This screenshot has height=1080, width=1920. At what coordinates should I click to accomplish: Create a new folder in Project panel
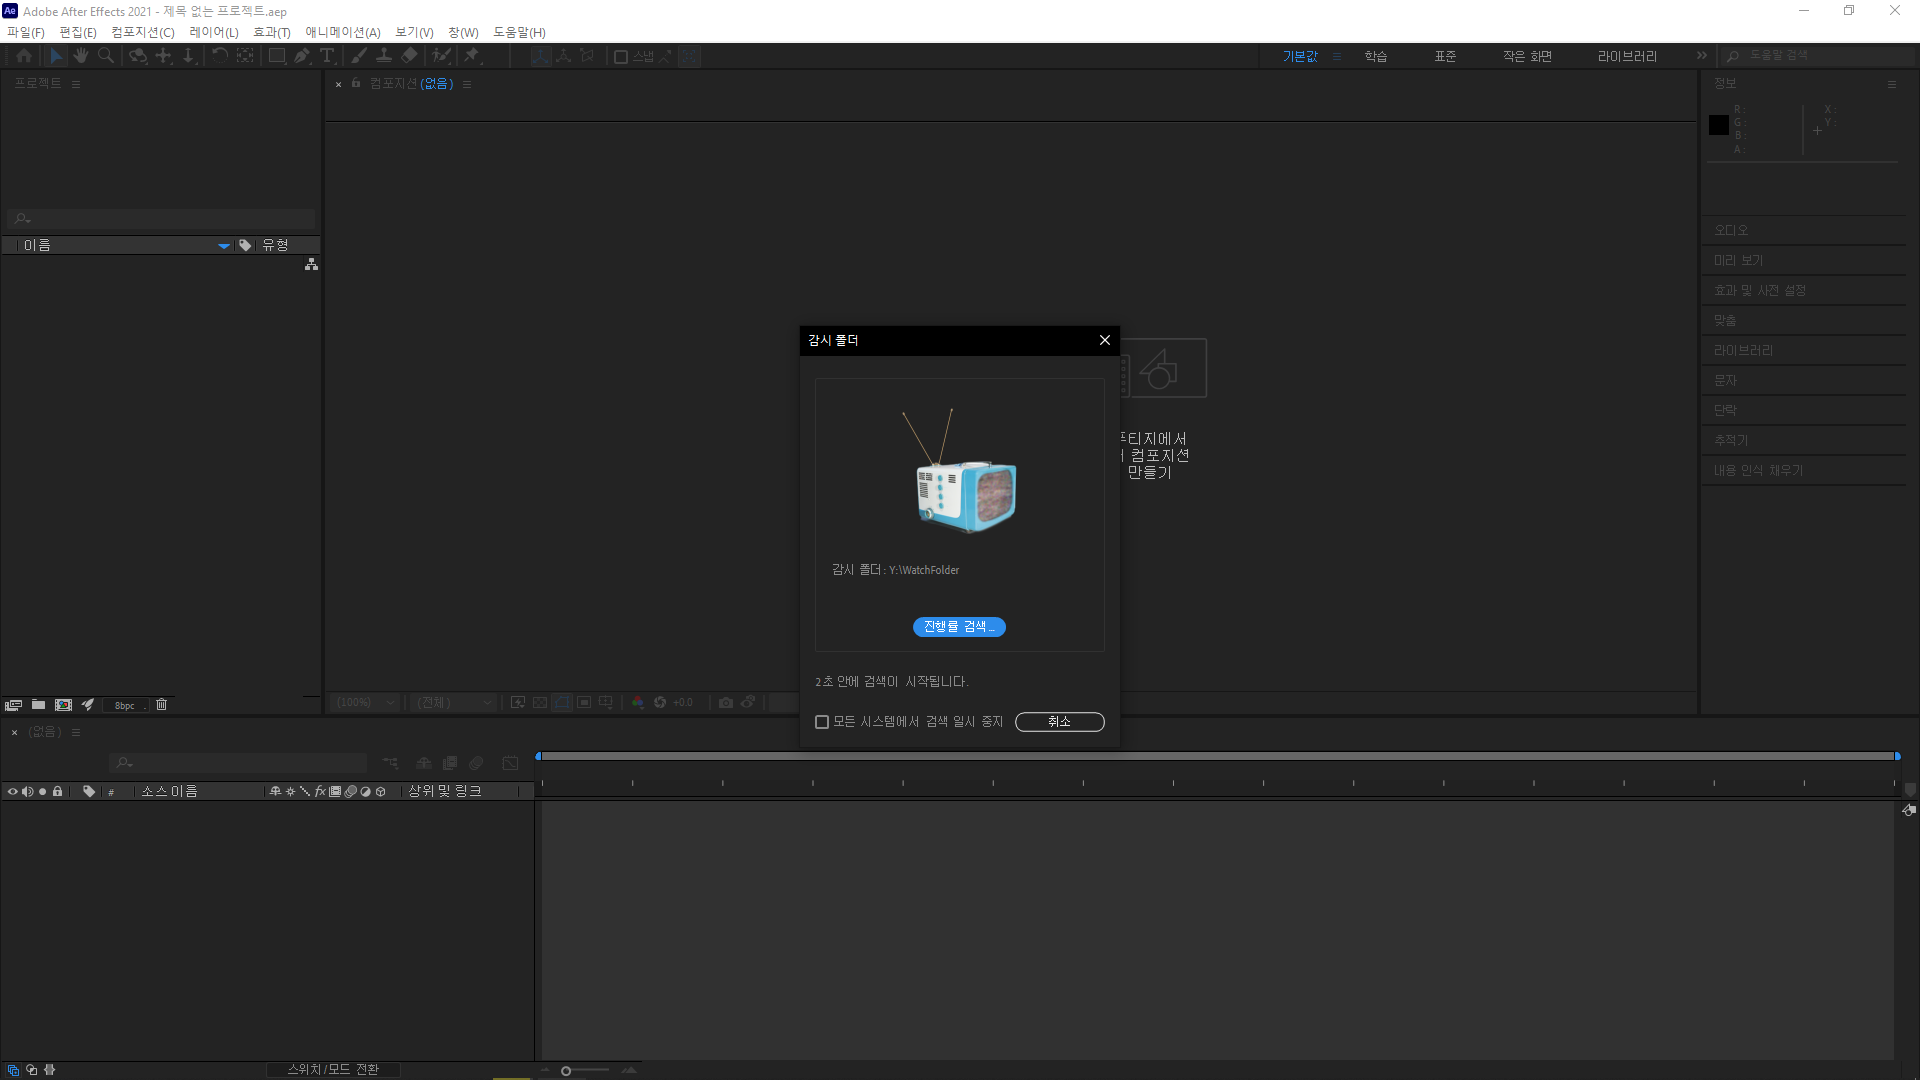[x=38, y=705]
